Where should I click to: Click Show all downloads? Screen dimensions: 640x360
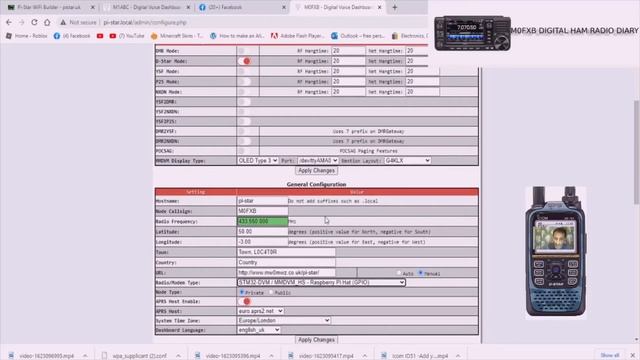(x=610, y=356)
